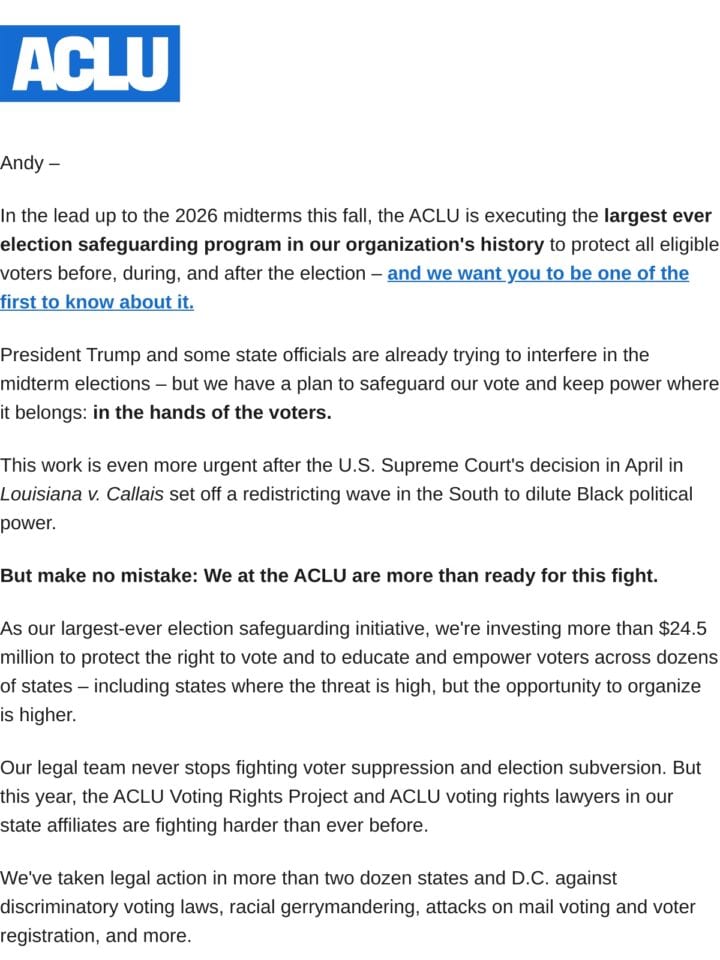Open the 'first to know about it' link
Screen dimensions: 720x960
click(97, 302)
